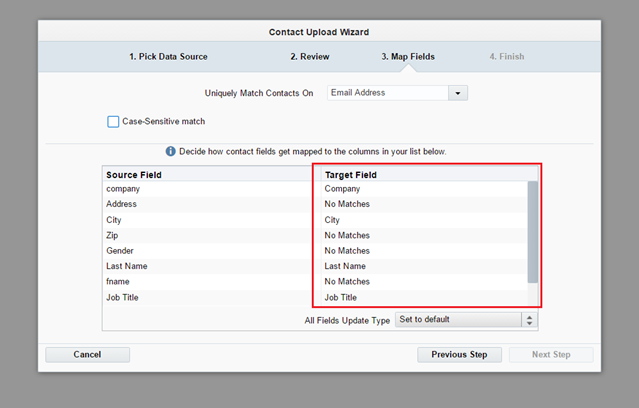Go to the 1. Pick Data Source step

click(x=168, y=57)
